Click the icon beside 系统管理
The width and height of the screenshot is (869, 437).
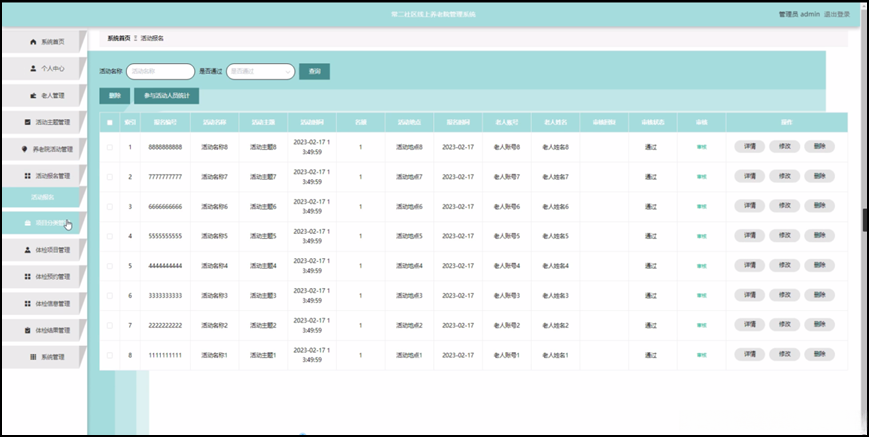coord(33,357)
